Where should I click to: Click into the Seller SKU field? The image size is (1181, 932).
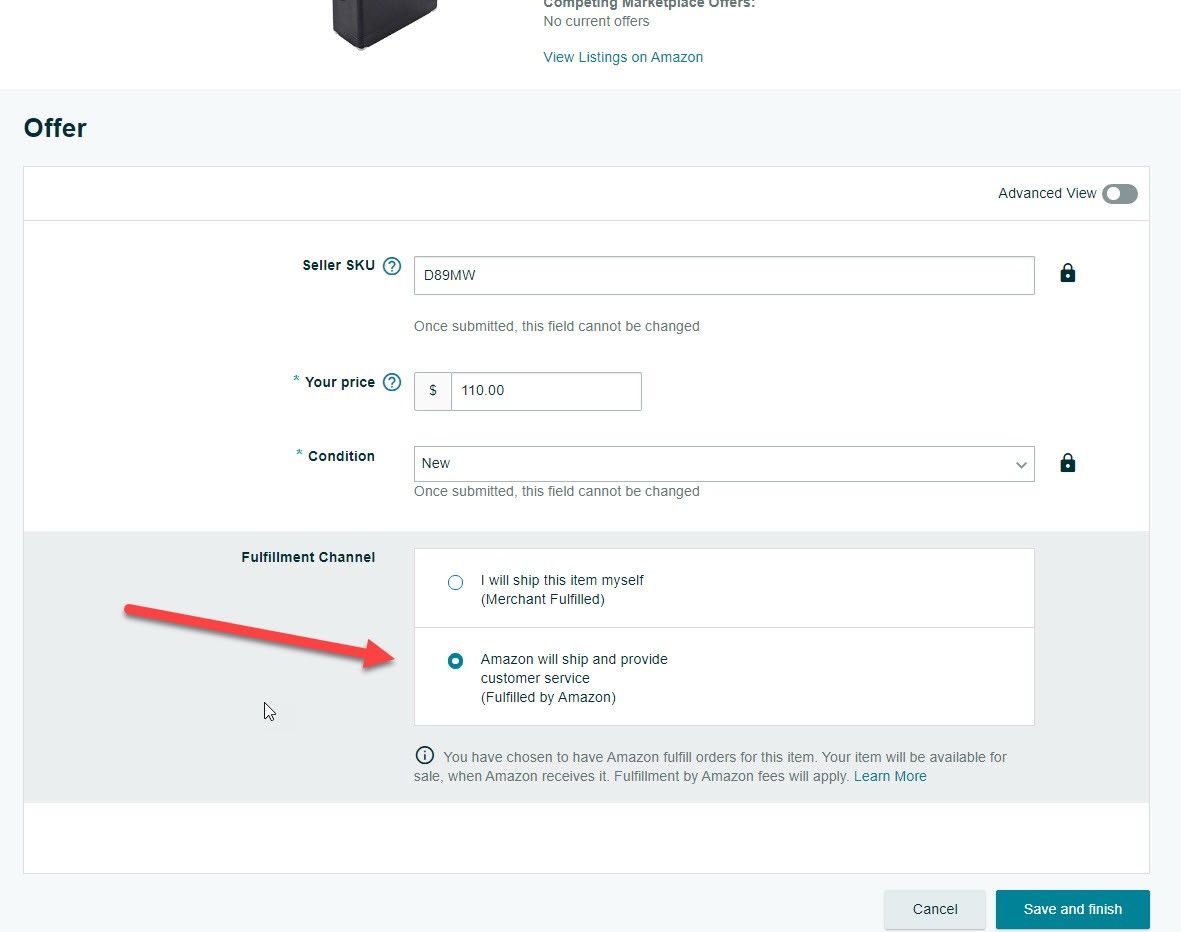click(724, 275)
